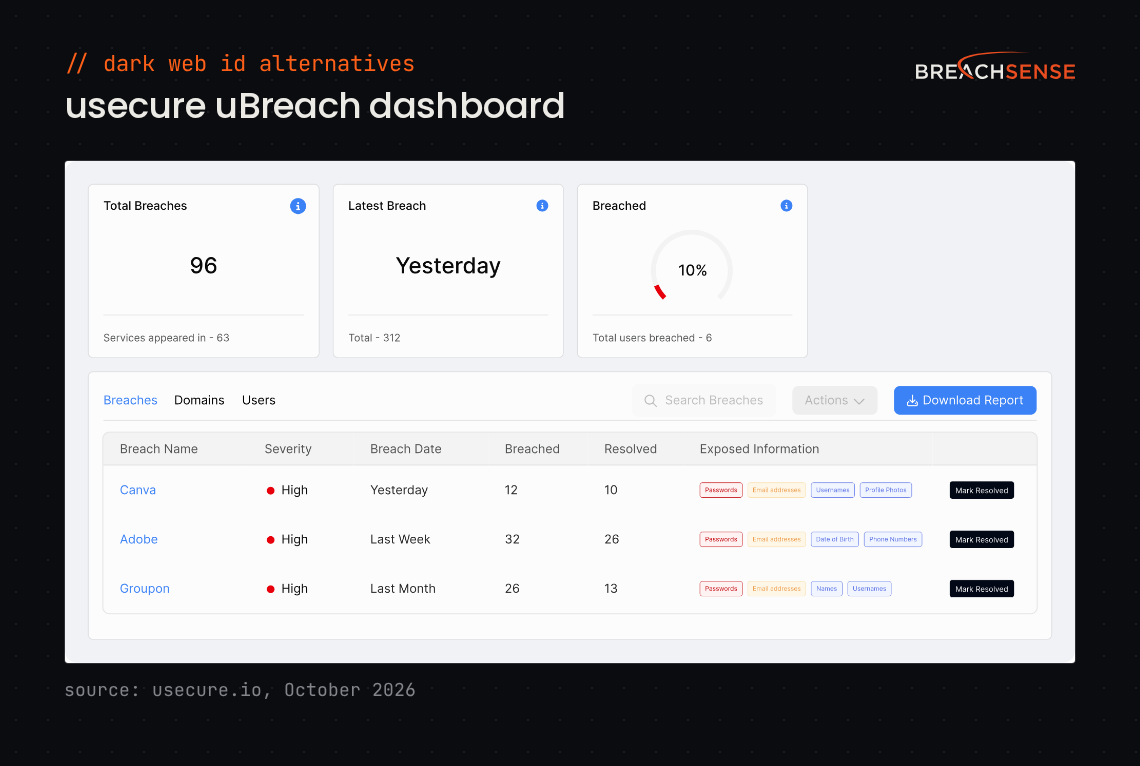Click the Passwords tag in Groupon row
1140x766 pixels.
pos(721,589)
